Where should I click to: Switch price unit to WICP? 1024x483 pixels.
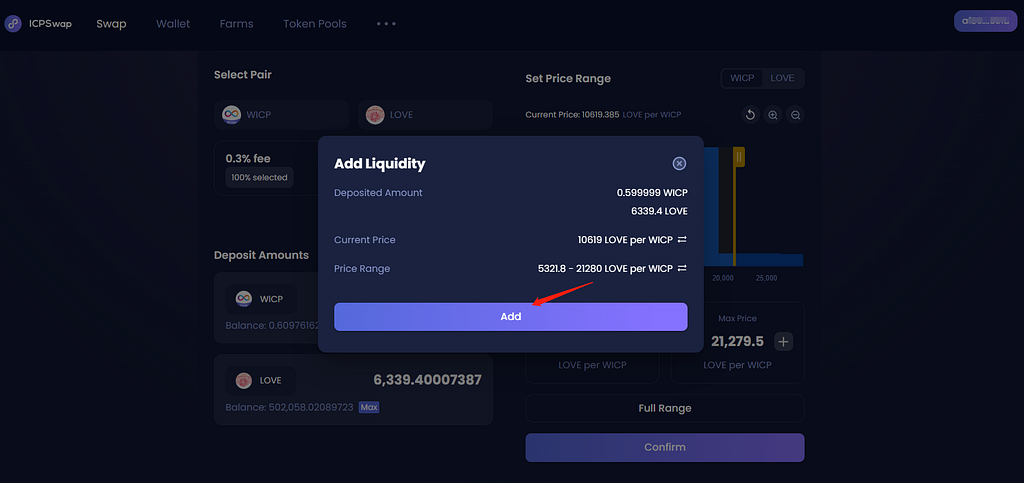click(742, 78)
